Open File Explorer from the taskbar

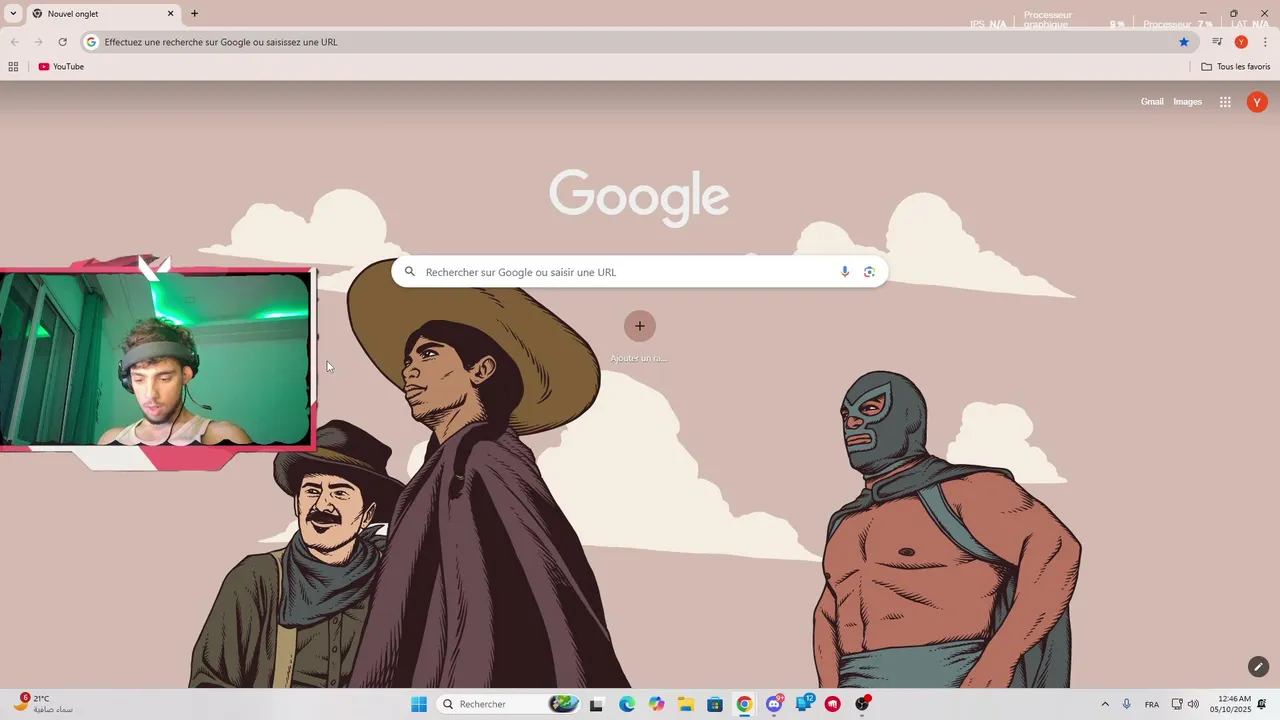tap(686, 704)
